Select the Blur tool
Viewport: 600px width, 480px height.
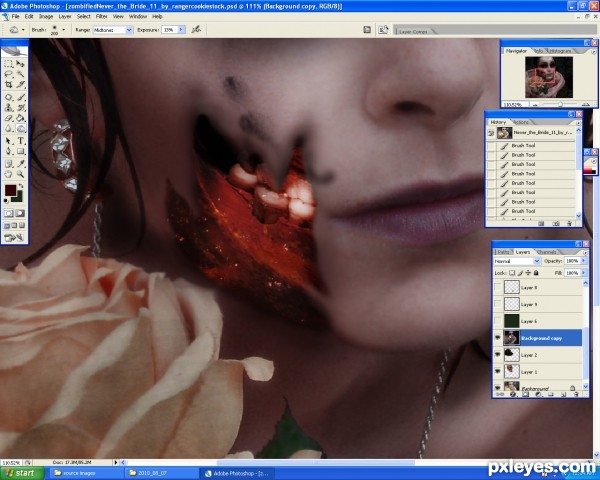point(8,129)
